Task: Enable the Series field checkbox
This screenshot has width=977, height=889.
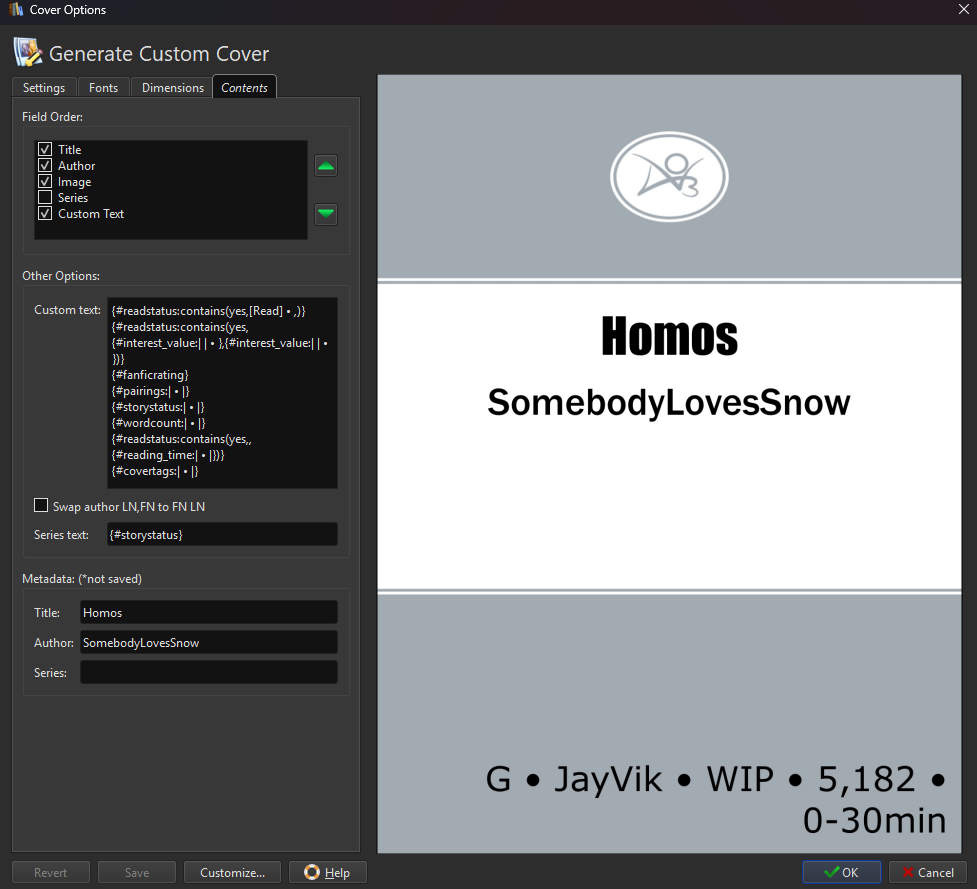Action: [x=45, y=197]
